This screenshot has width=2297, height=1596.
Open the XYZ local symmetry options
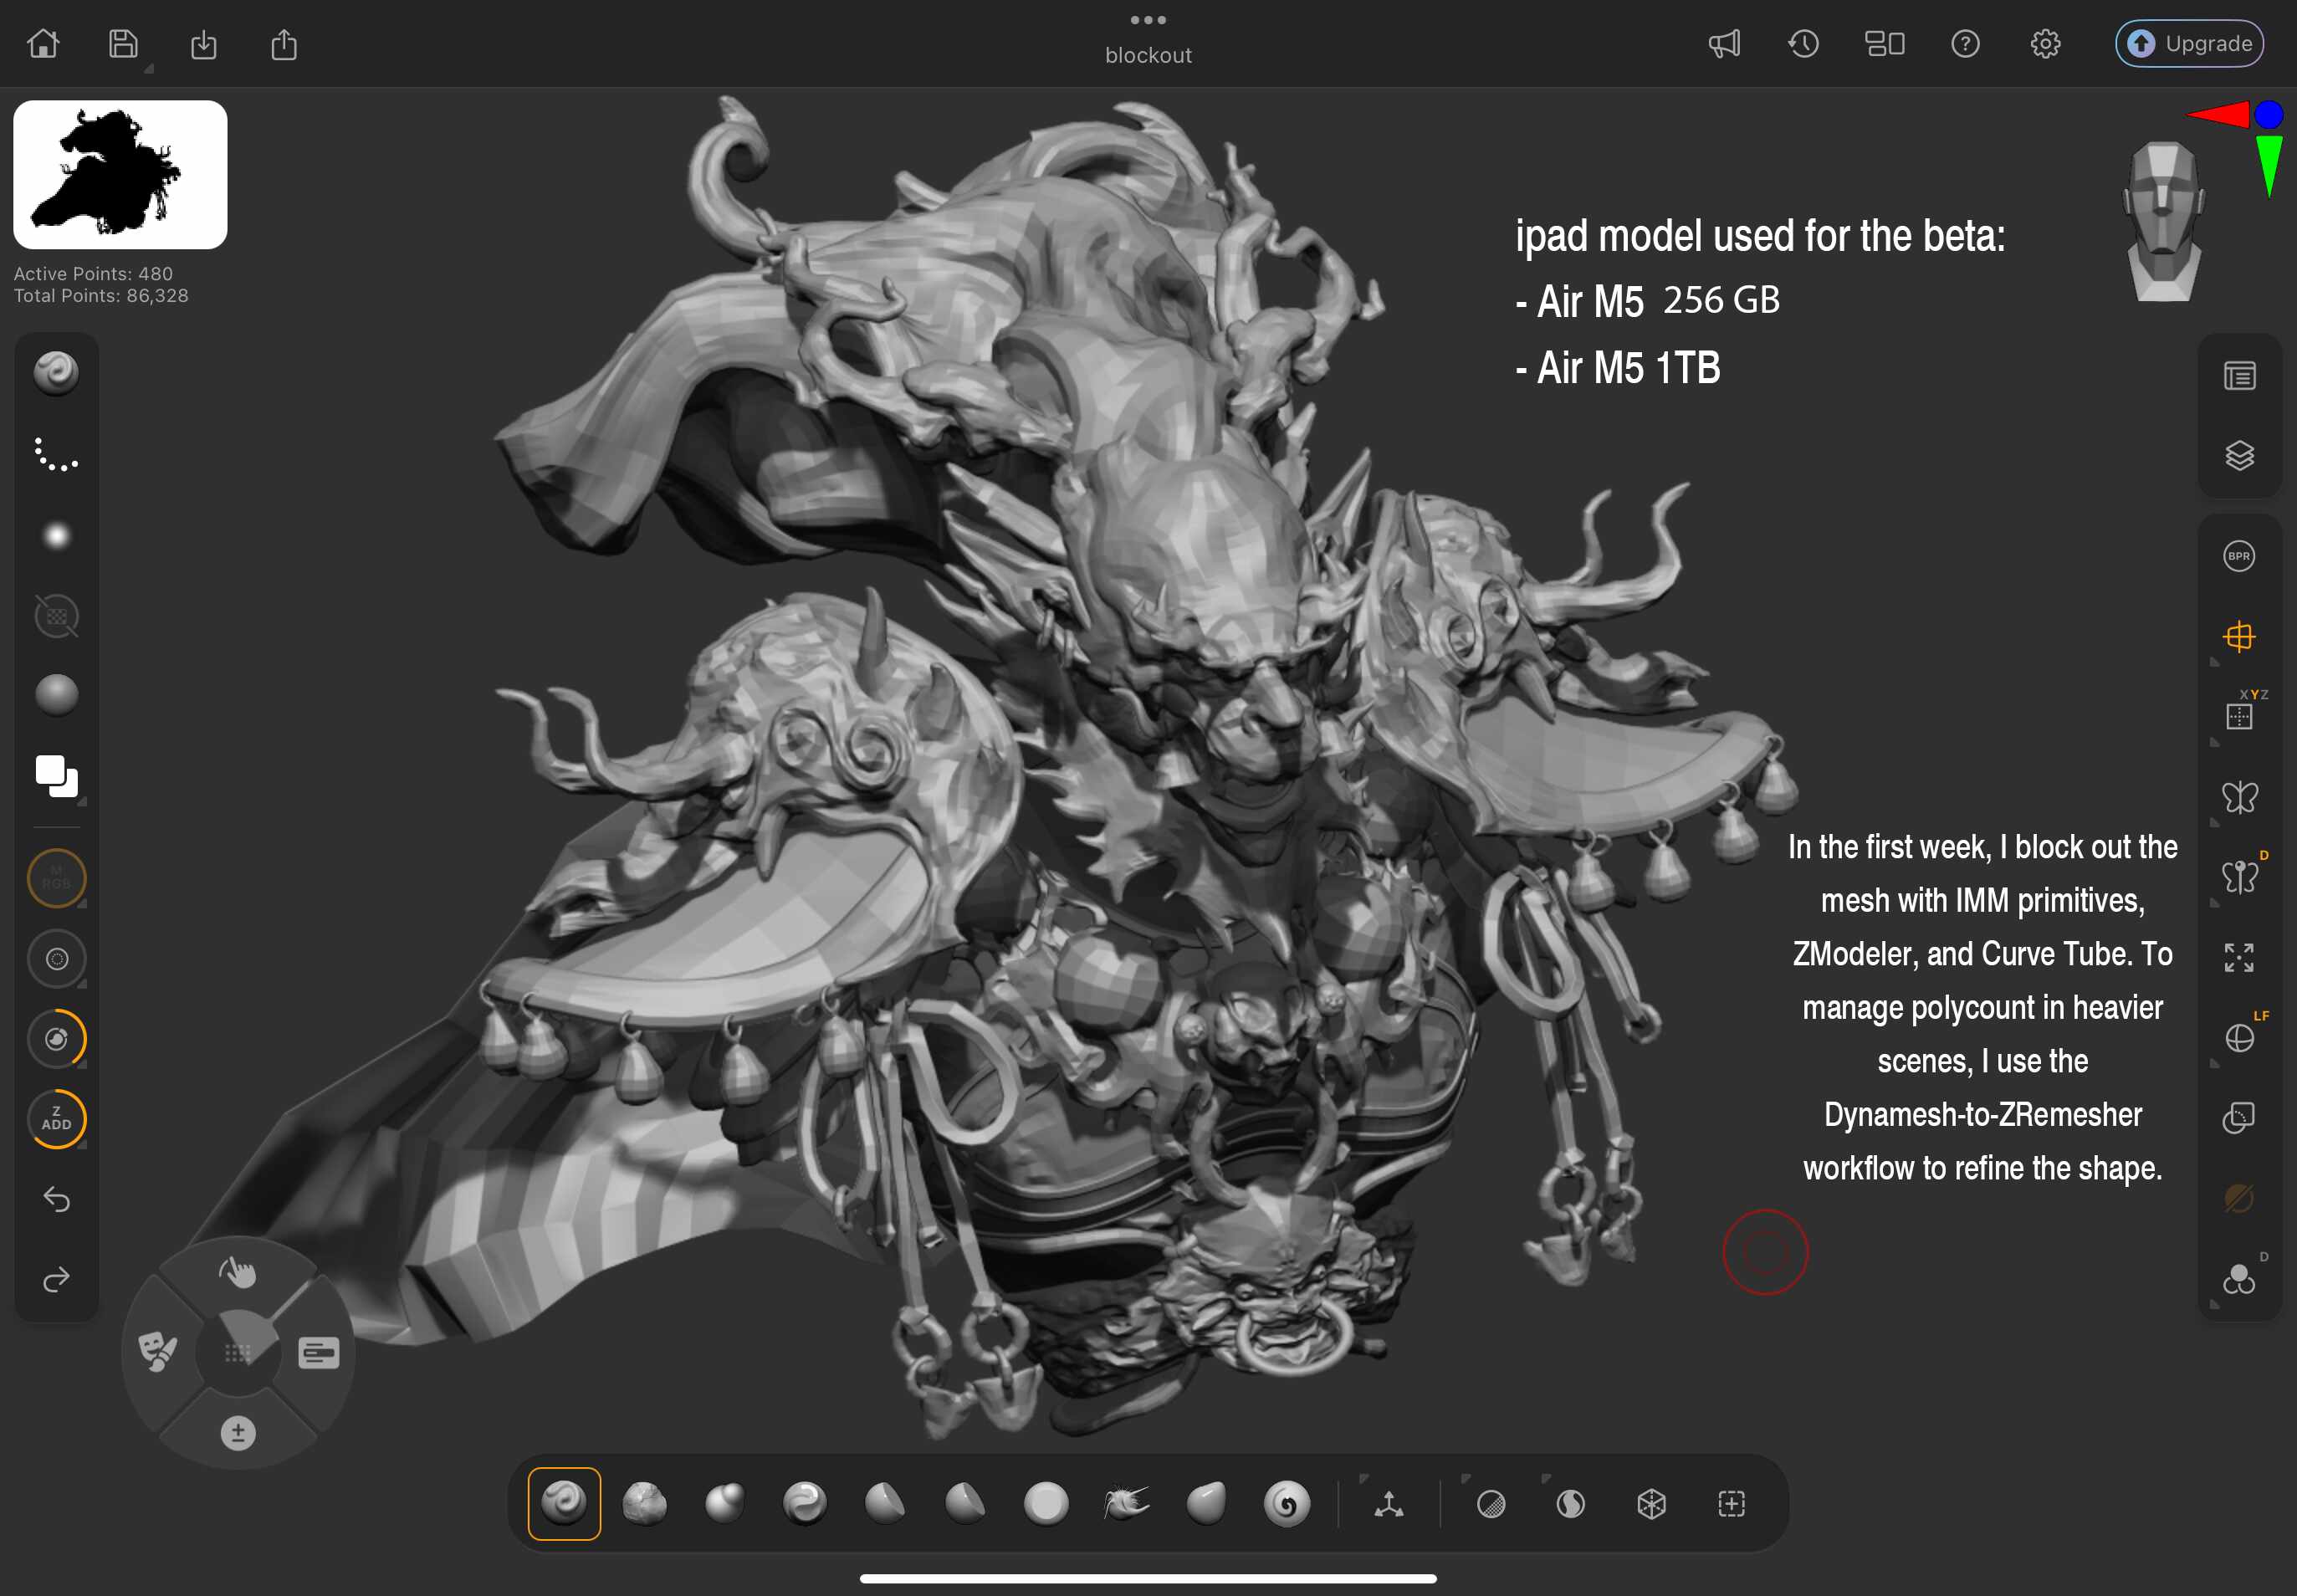[2239, 716]
